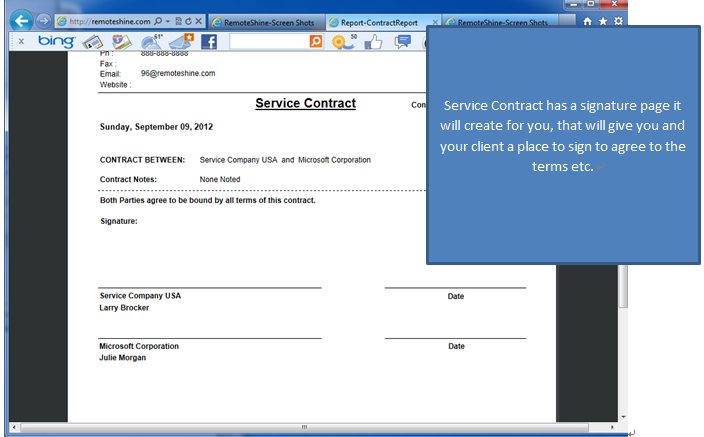The width and height of the screenshot is (704, 437).
Task: Click the Microsoft Corporation text in contract line
Action: [334, 160]
